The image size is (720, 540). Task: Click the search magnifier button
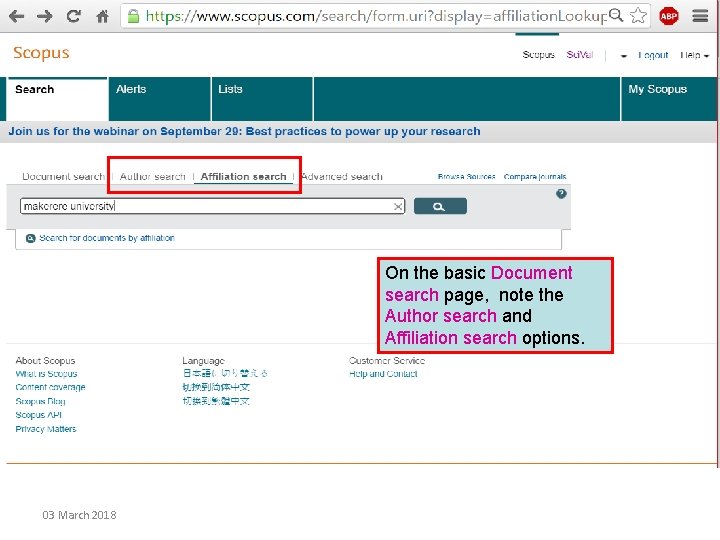[440, 206]
